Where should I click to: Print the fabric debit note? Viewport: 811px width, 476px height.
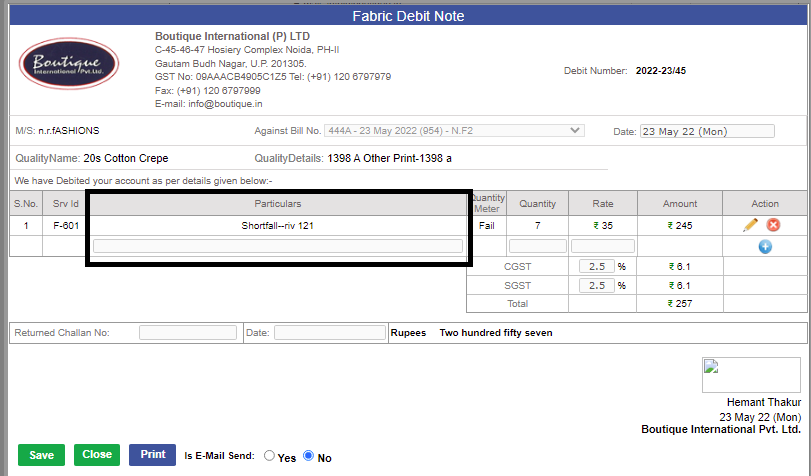(x=153, y=454)
